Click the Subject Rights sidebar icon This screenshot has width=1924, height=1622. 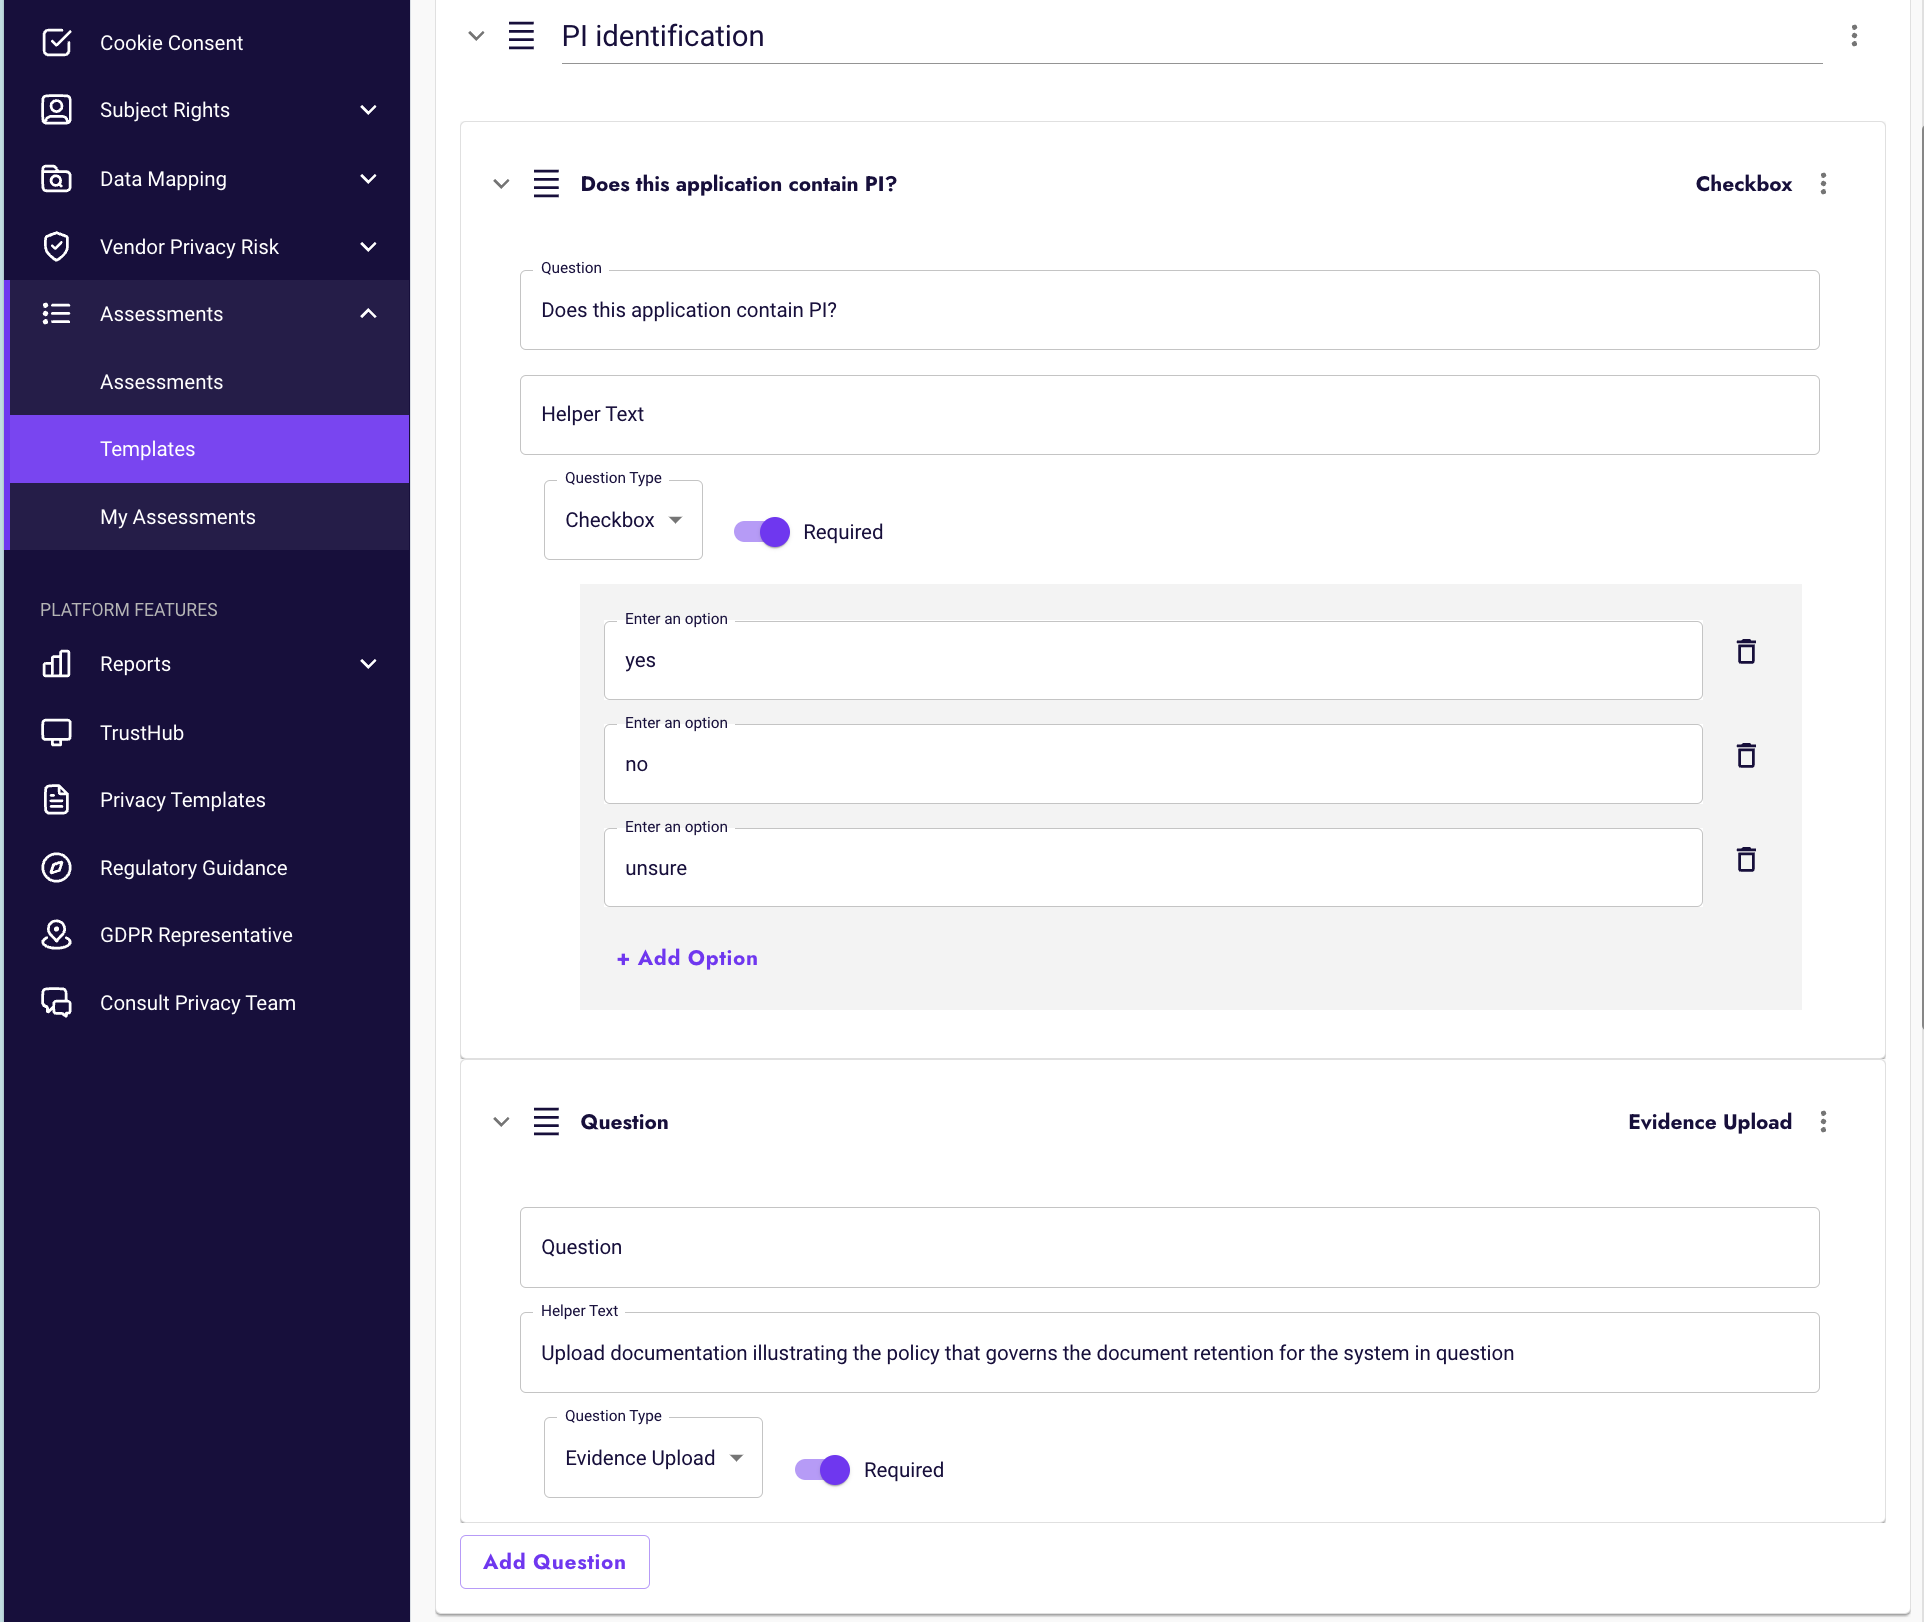(58, 109)
